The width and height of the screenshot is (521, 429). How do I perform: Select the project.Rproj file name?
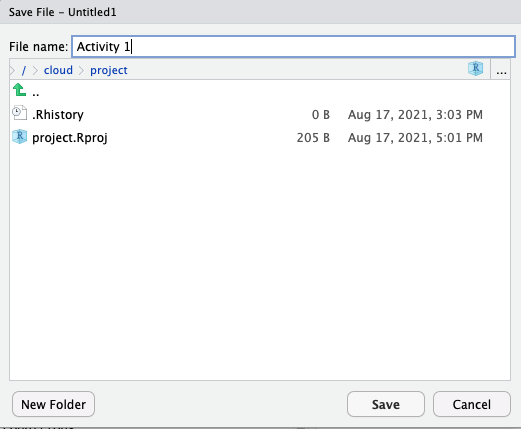point(70,138)
